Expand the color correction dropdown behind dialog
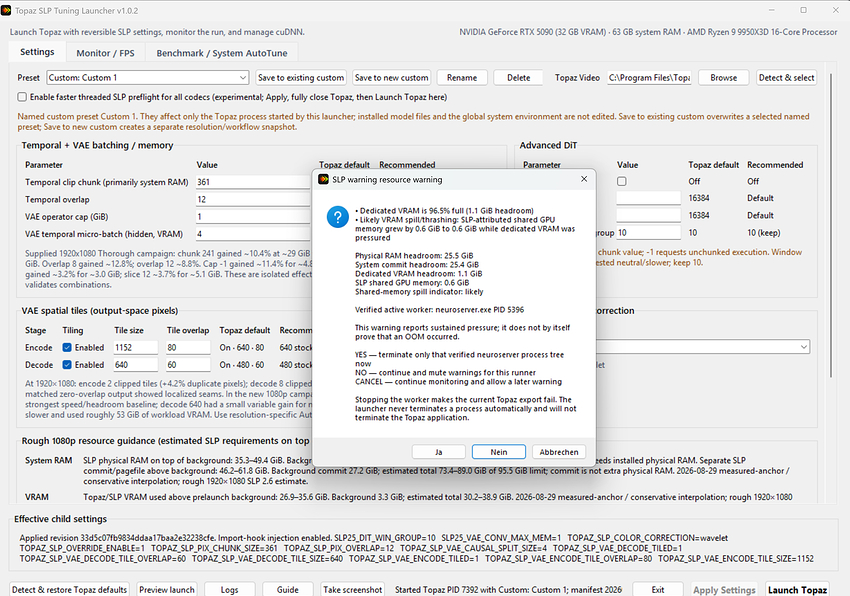This screenshot has height=596, width=850. pyautogui.click(x=803, y=347)
